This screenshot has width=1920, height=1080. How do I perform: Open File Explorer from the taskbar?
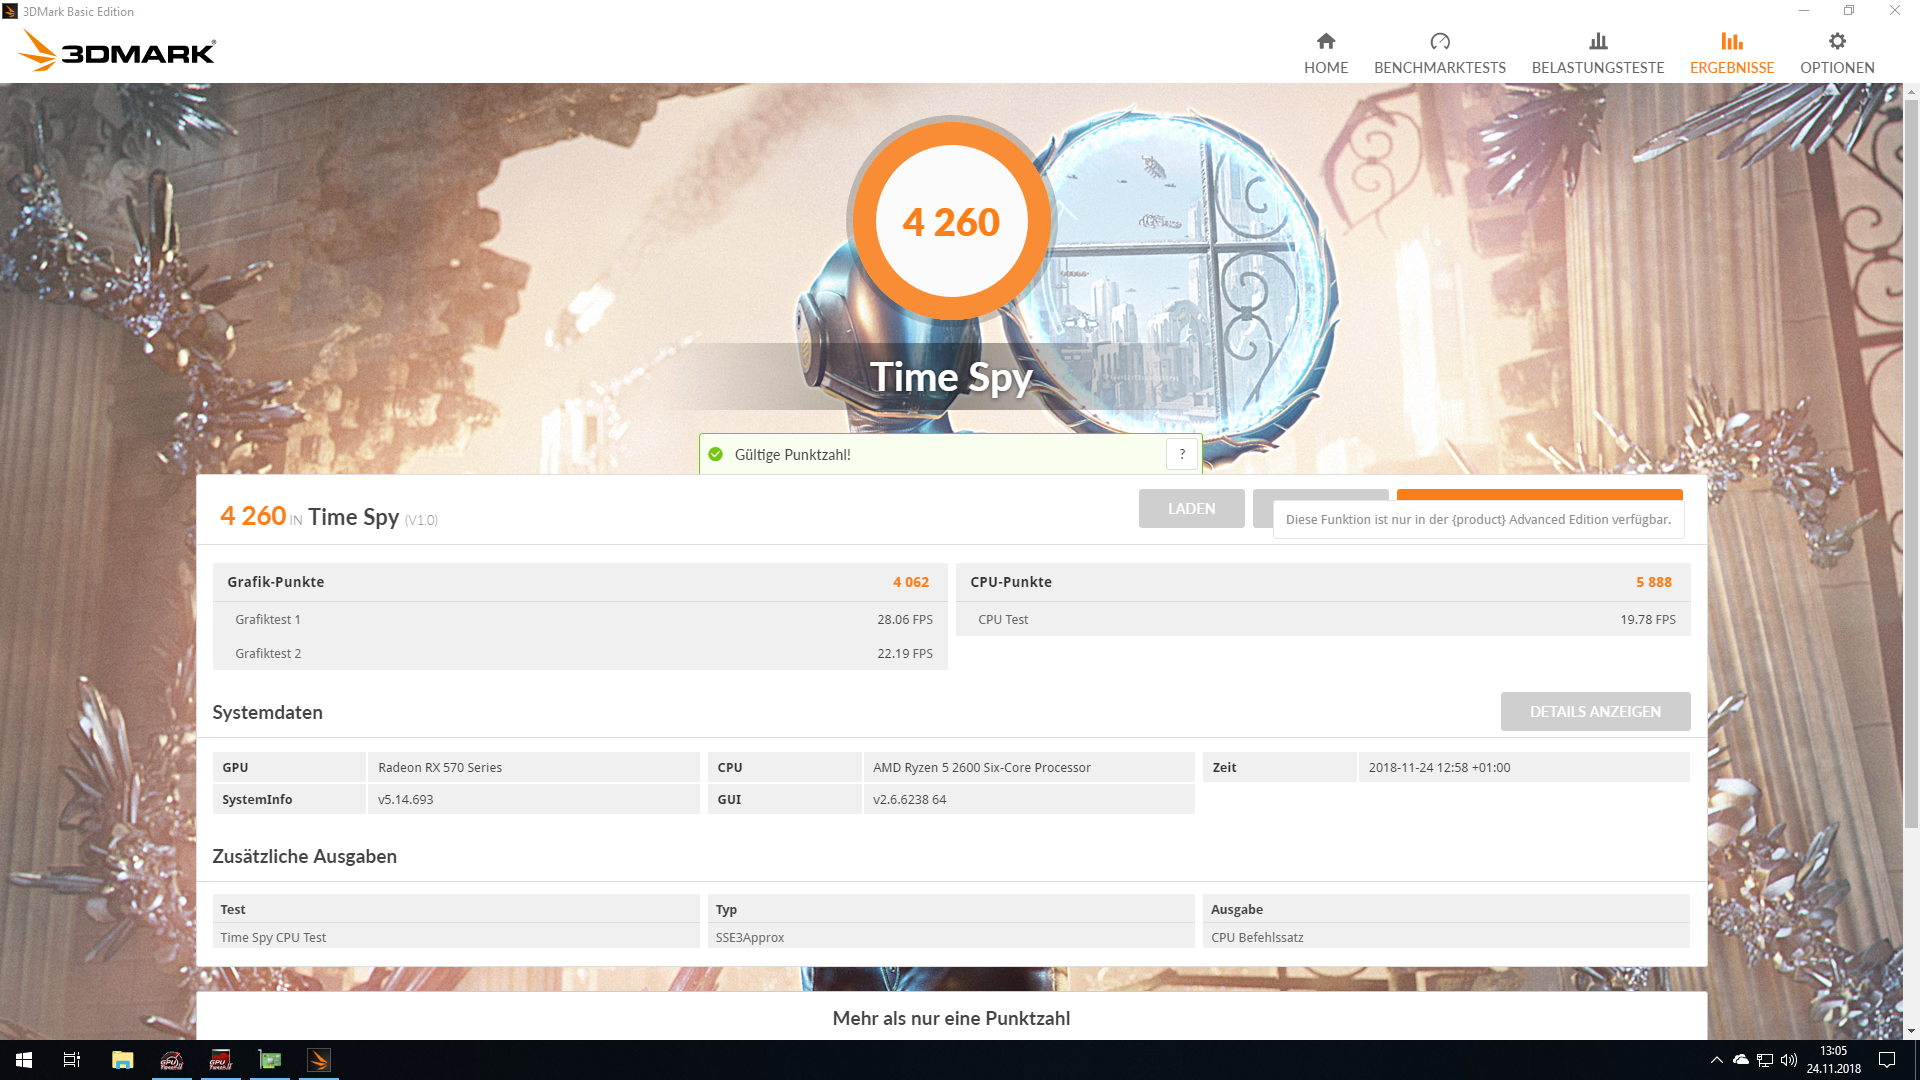[122, 1060]
